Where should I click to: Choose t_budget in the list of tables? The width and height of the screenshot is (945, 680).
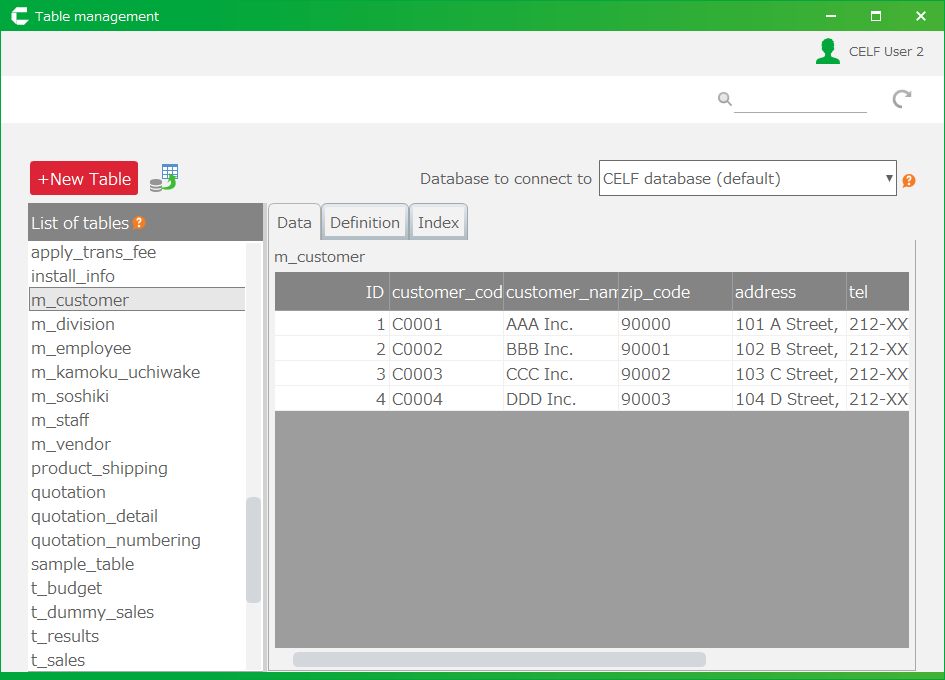66,588
